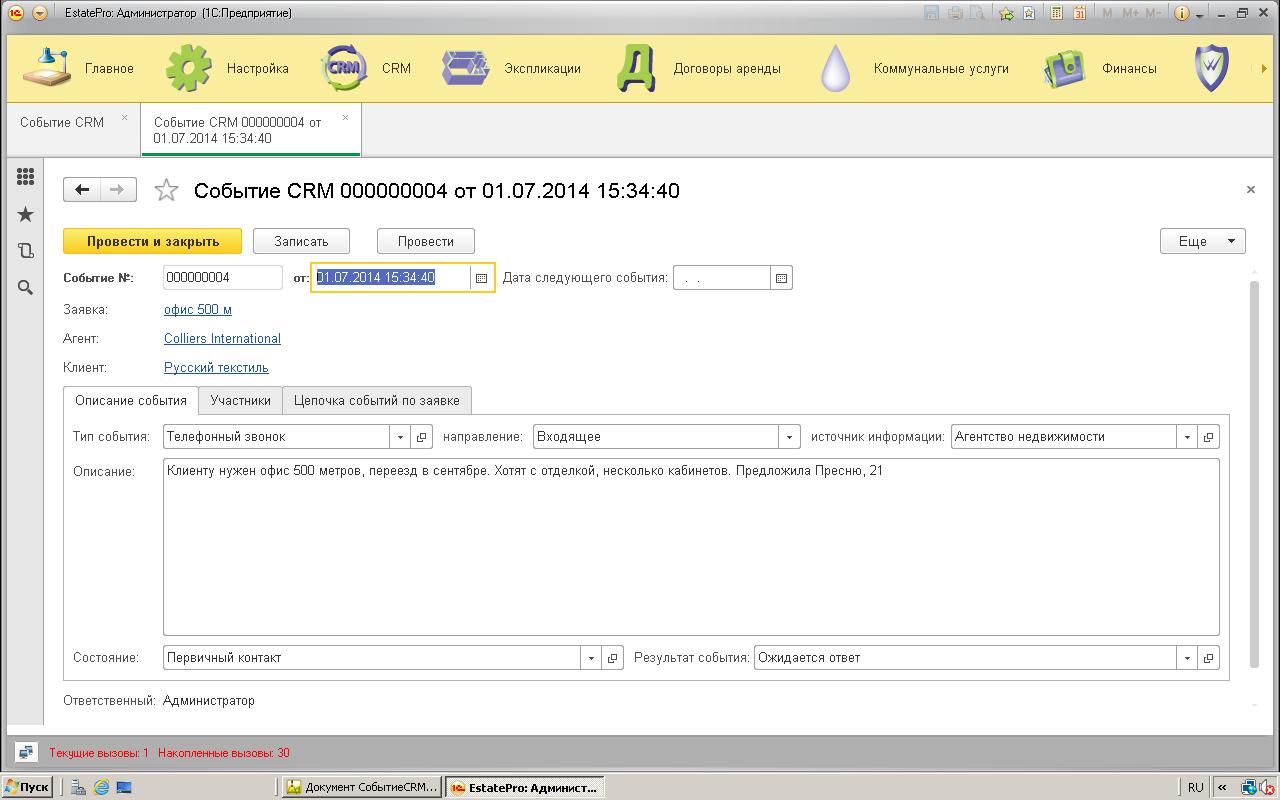Click the Дата следующего события field
The height and width of the screenshot is (800, 1280).
click(x=722, y=278)
